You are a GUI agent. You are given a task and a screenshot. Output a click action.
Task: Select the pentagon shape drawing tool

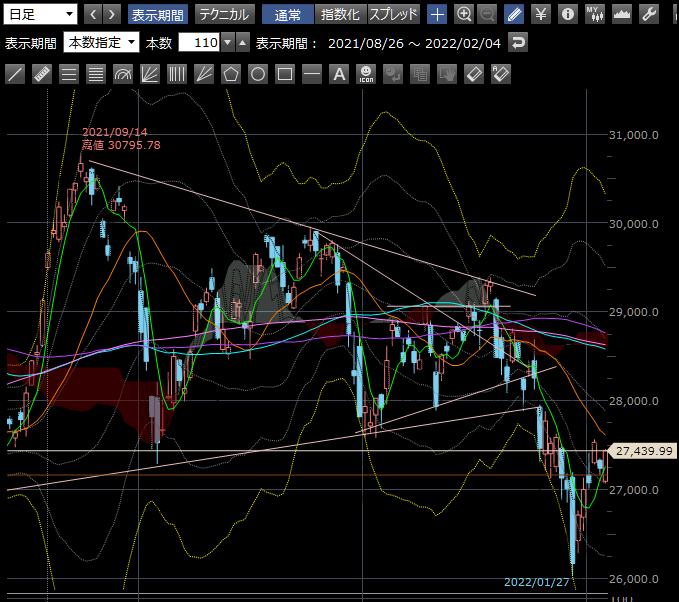[x=231, y=74]
